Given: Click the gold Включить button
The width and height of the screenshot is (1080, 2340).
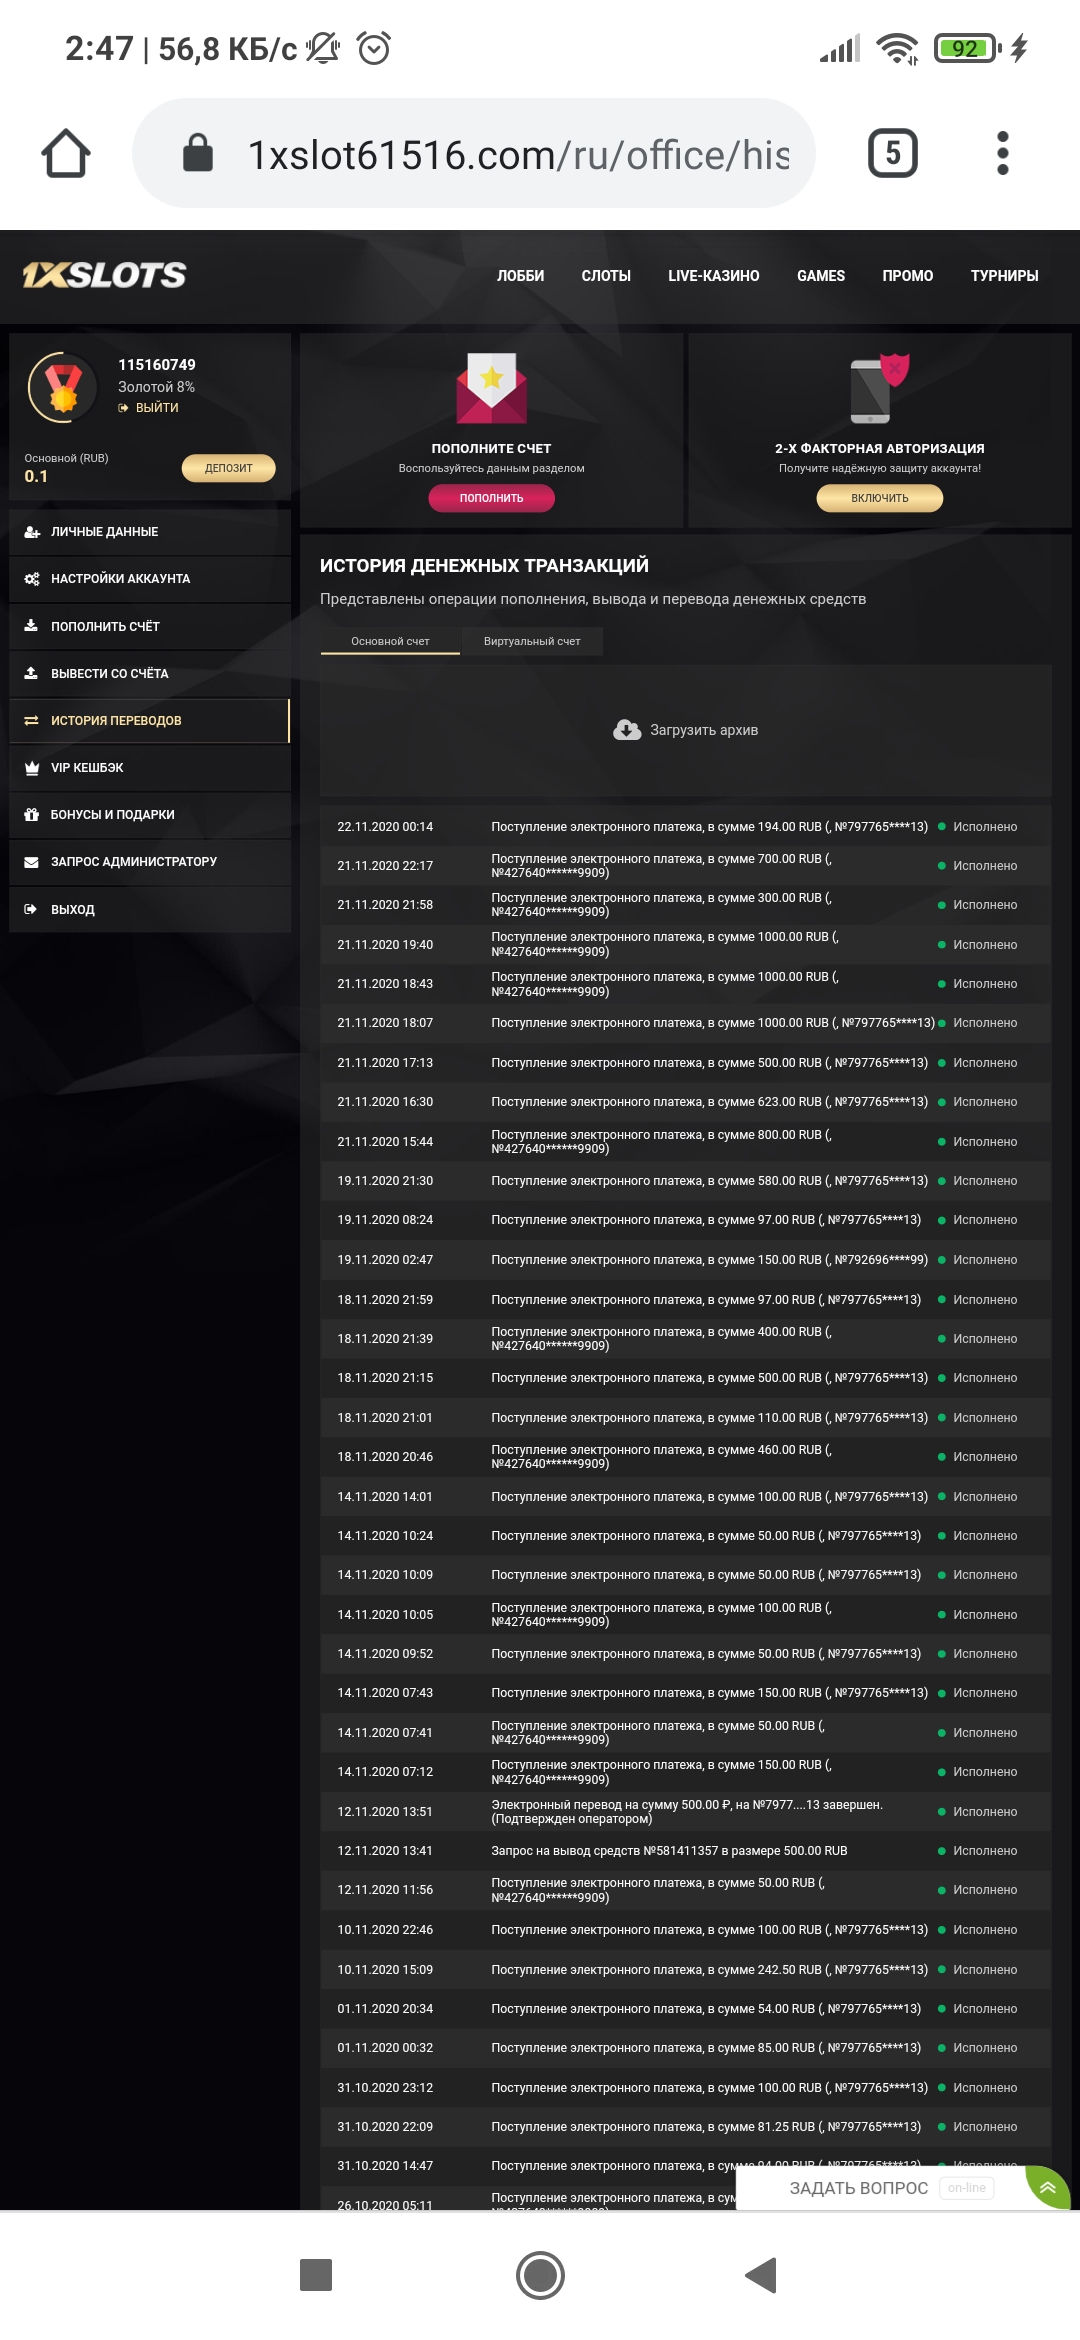Looking at the screenshot, I should (x=879, y=498).
